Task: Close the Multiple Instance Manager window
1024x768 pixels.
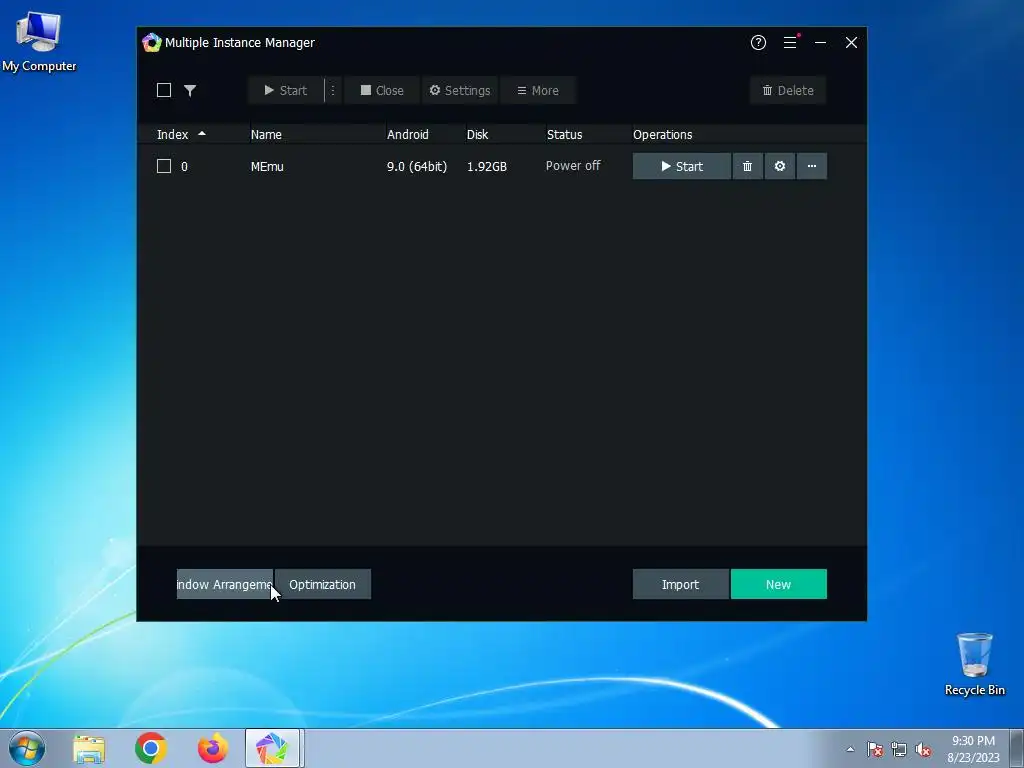Action: pos(851,42)
